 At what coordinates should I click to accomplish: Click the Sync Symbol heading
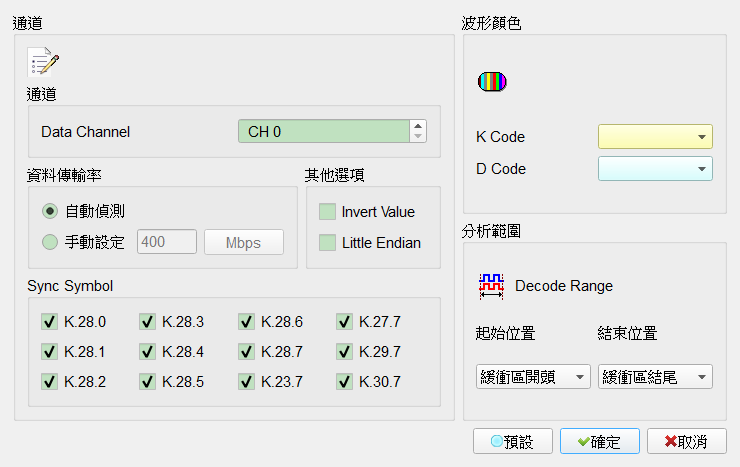(70, 286)
